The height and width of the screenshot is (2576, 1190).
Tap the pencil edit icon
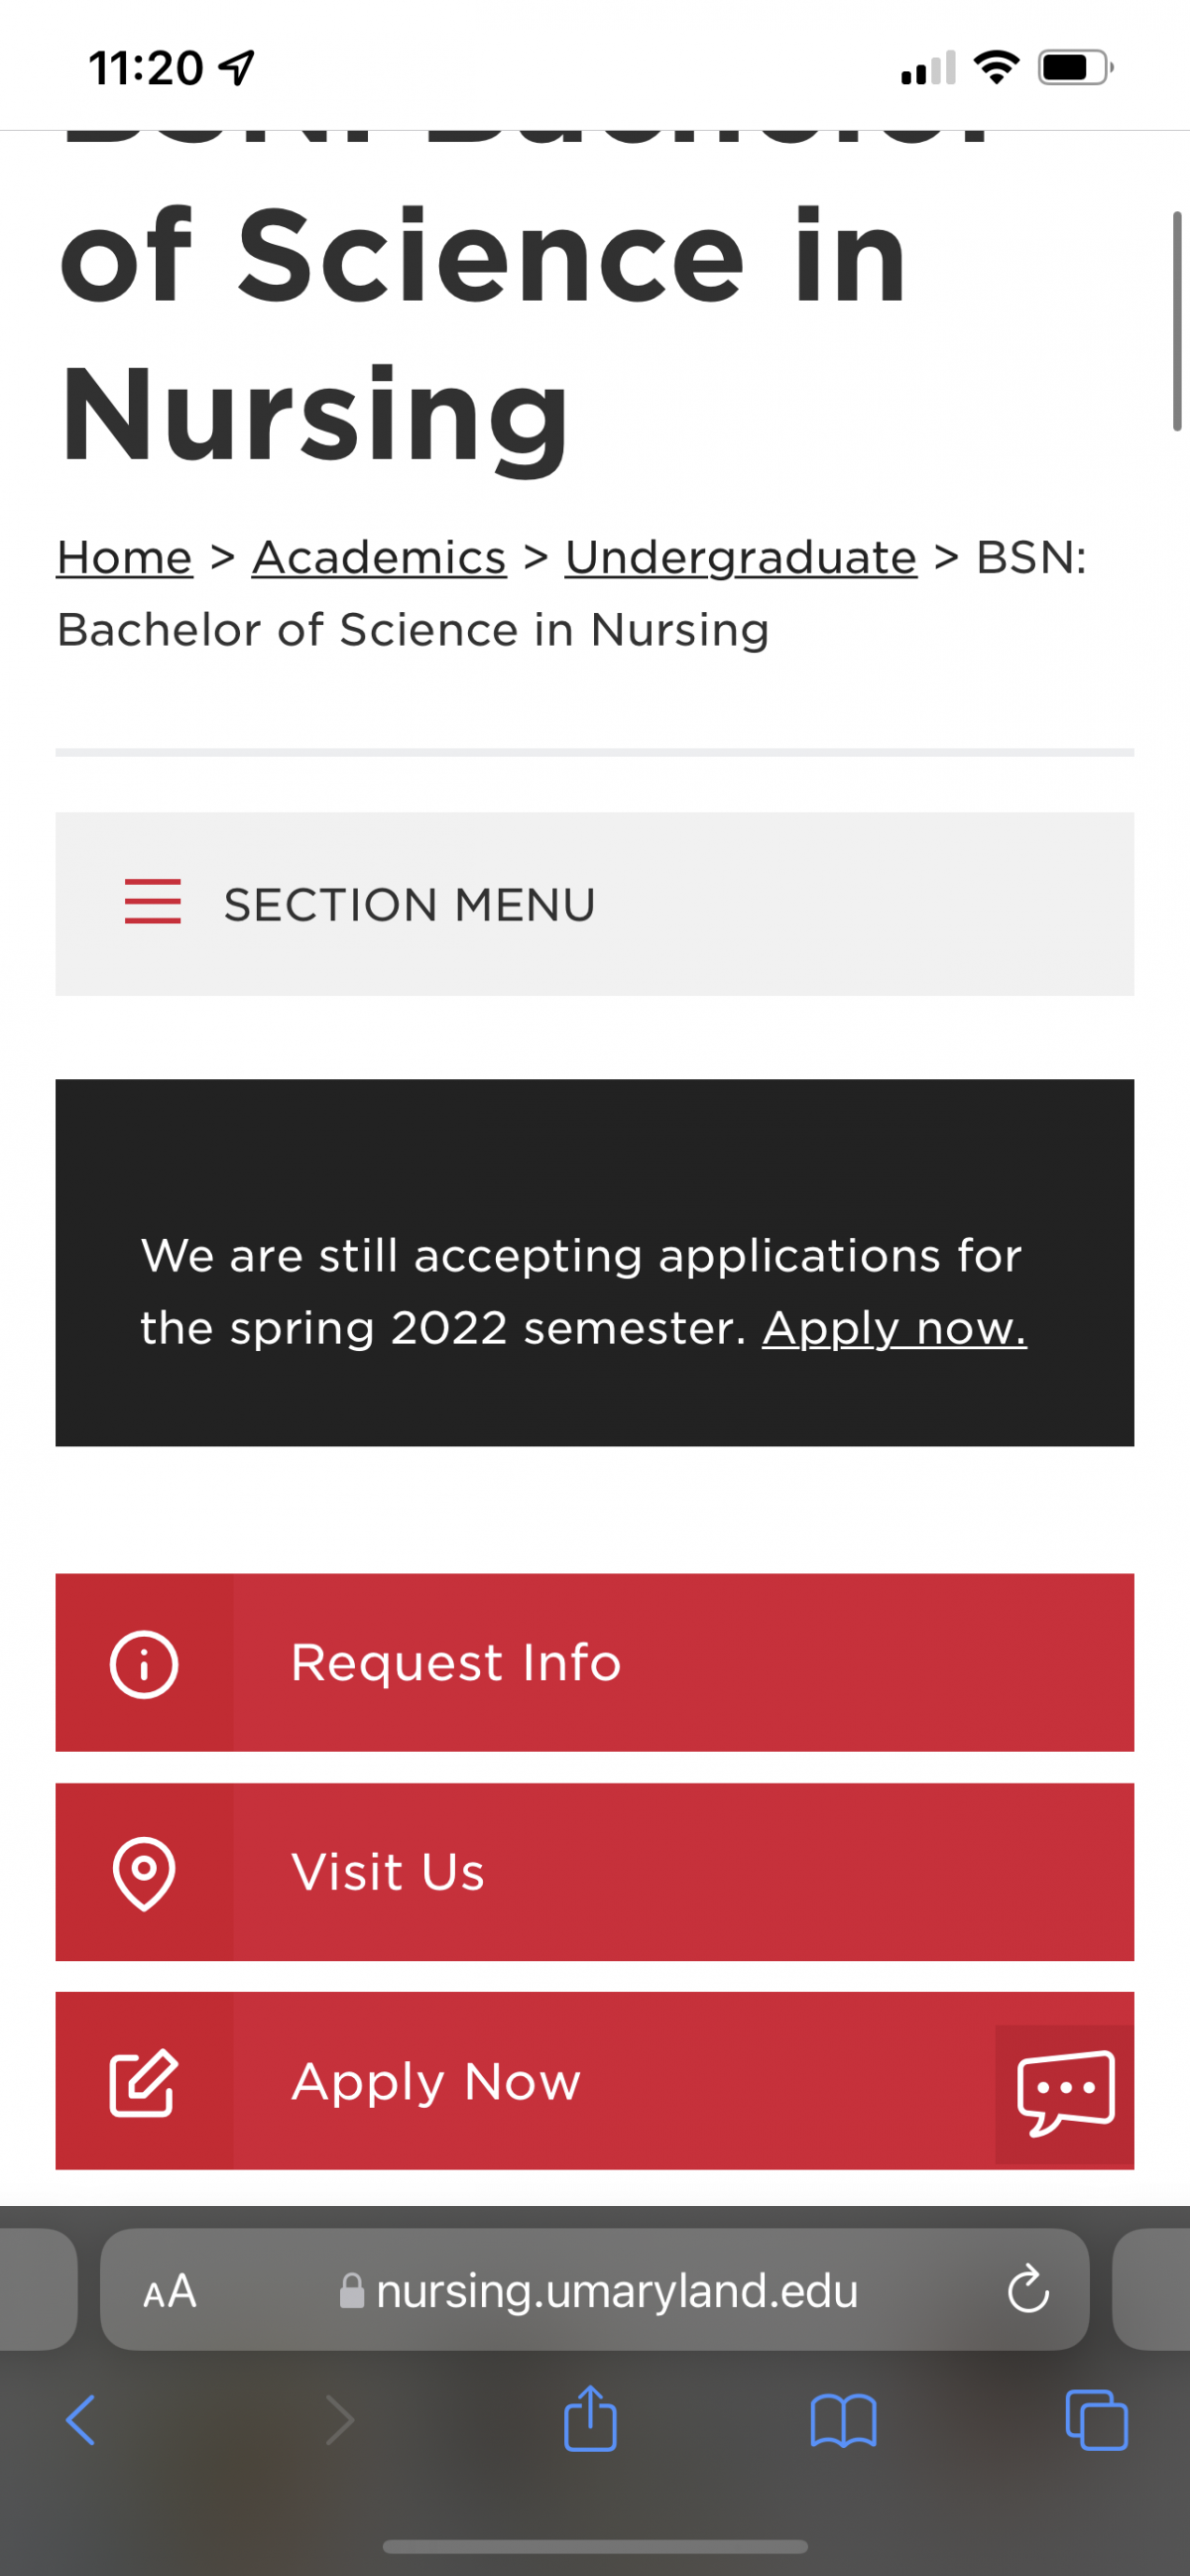[144, 2082]
